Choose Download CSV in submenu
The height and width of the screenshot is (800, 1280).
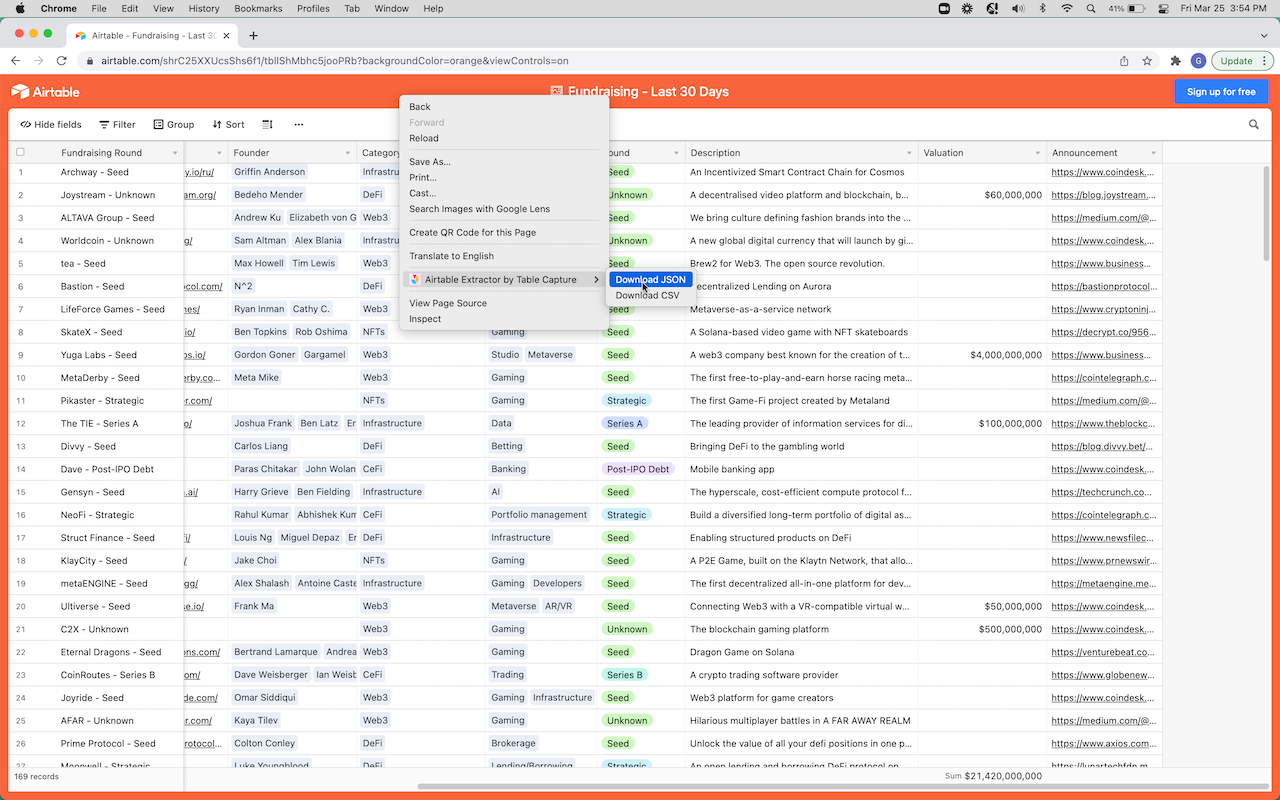coord(647,296)
